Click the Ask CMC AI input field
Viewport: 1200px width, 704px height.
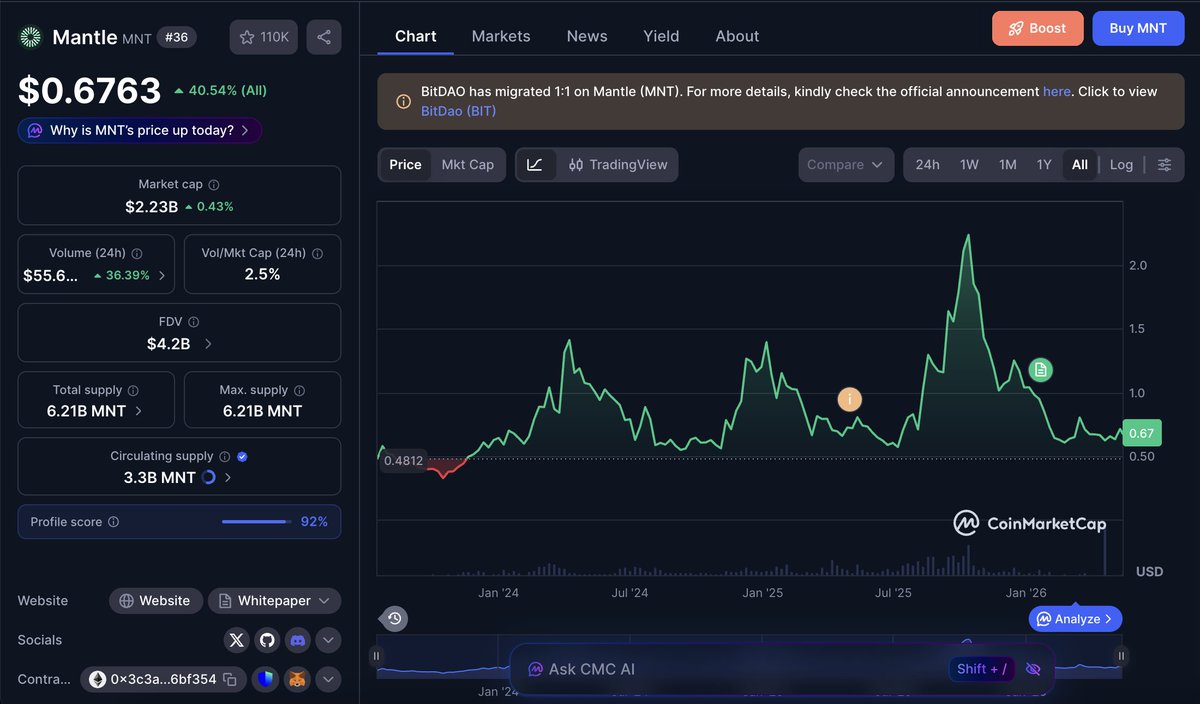(x=782, y=669)
